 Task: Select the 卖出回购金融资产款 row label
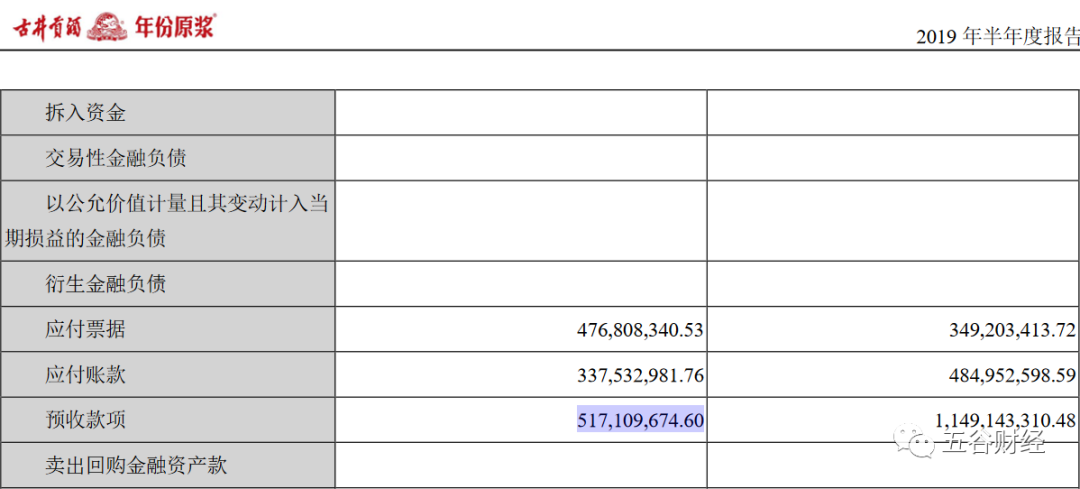(x=136, y=466)
